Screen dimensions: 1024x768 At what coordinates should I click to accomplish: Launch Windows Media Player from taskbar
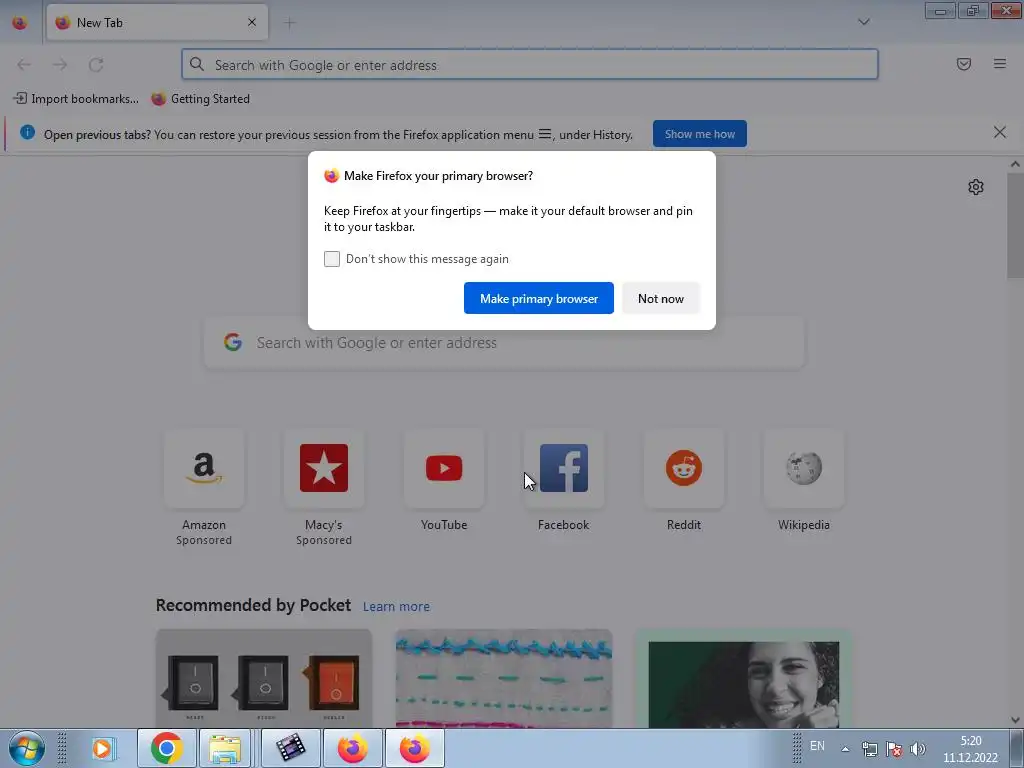[103, 748]
